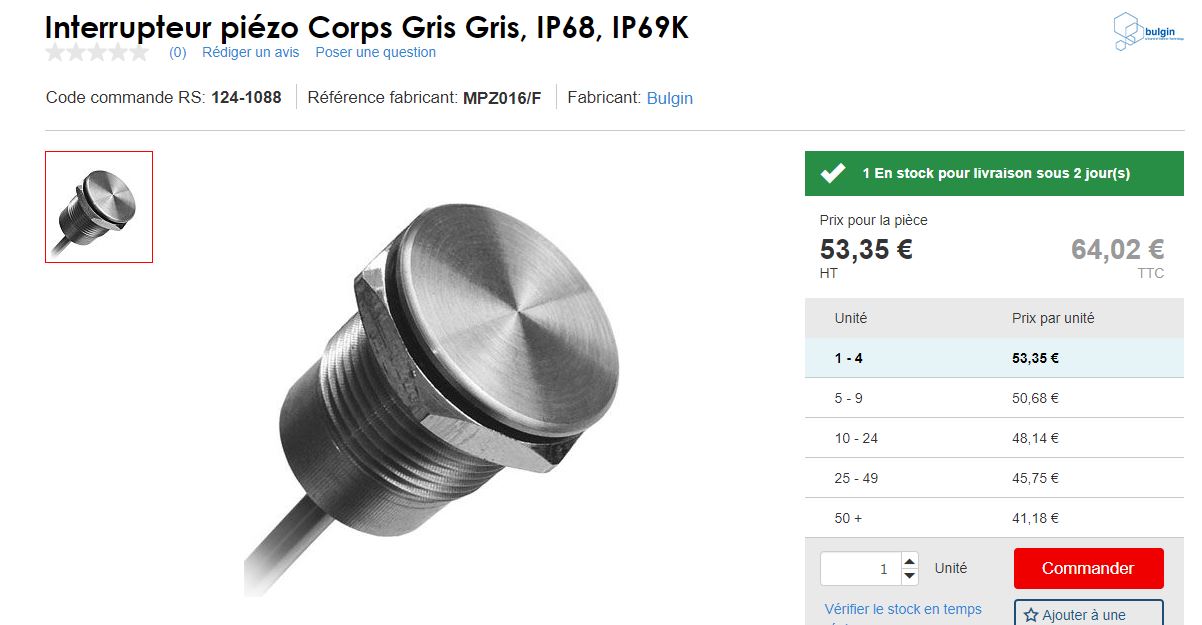Open the Rédiger un avis link
The image size is (1202, 625).
pyautogui.click(x=250, y=52)
